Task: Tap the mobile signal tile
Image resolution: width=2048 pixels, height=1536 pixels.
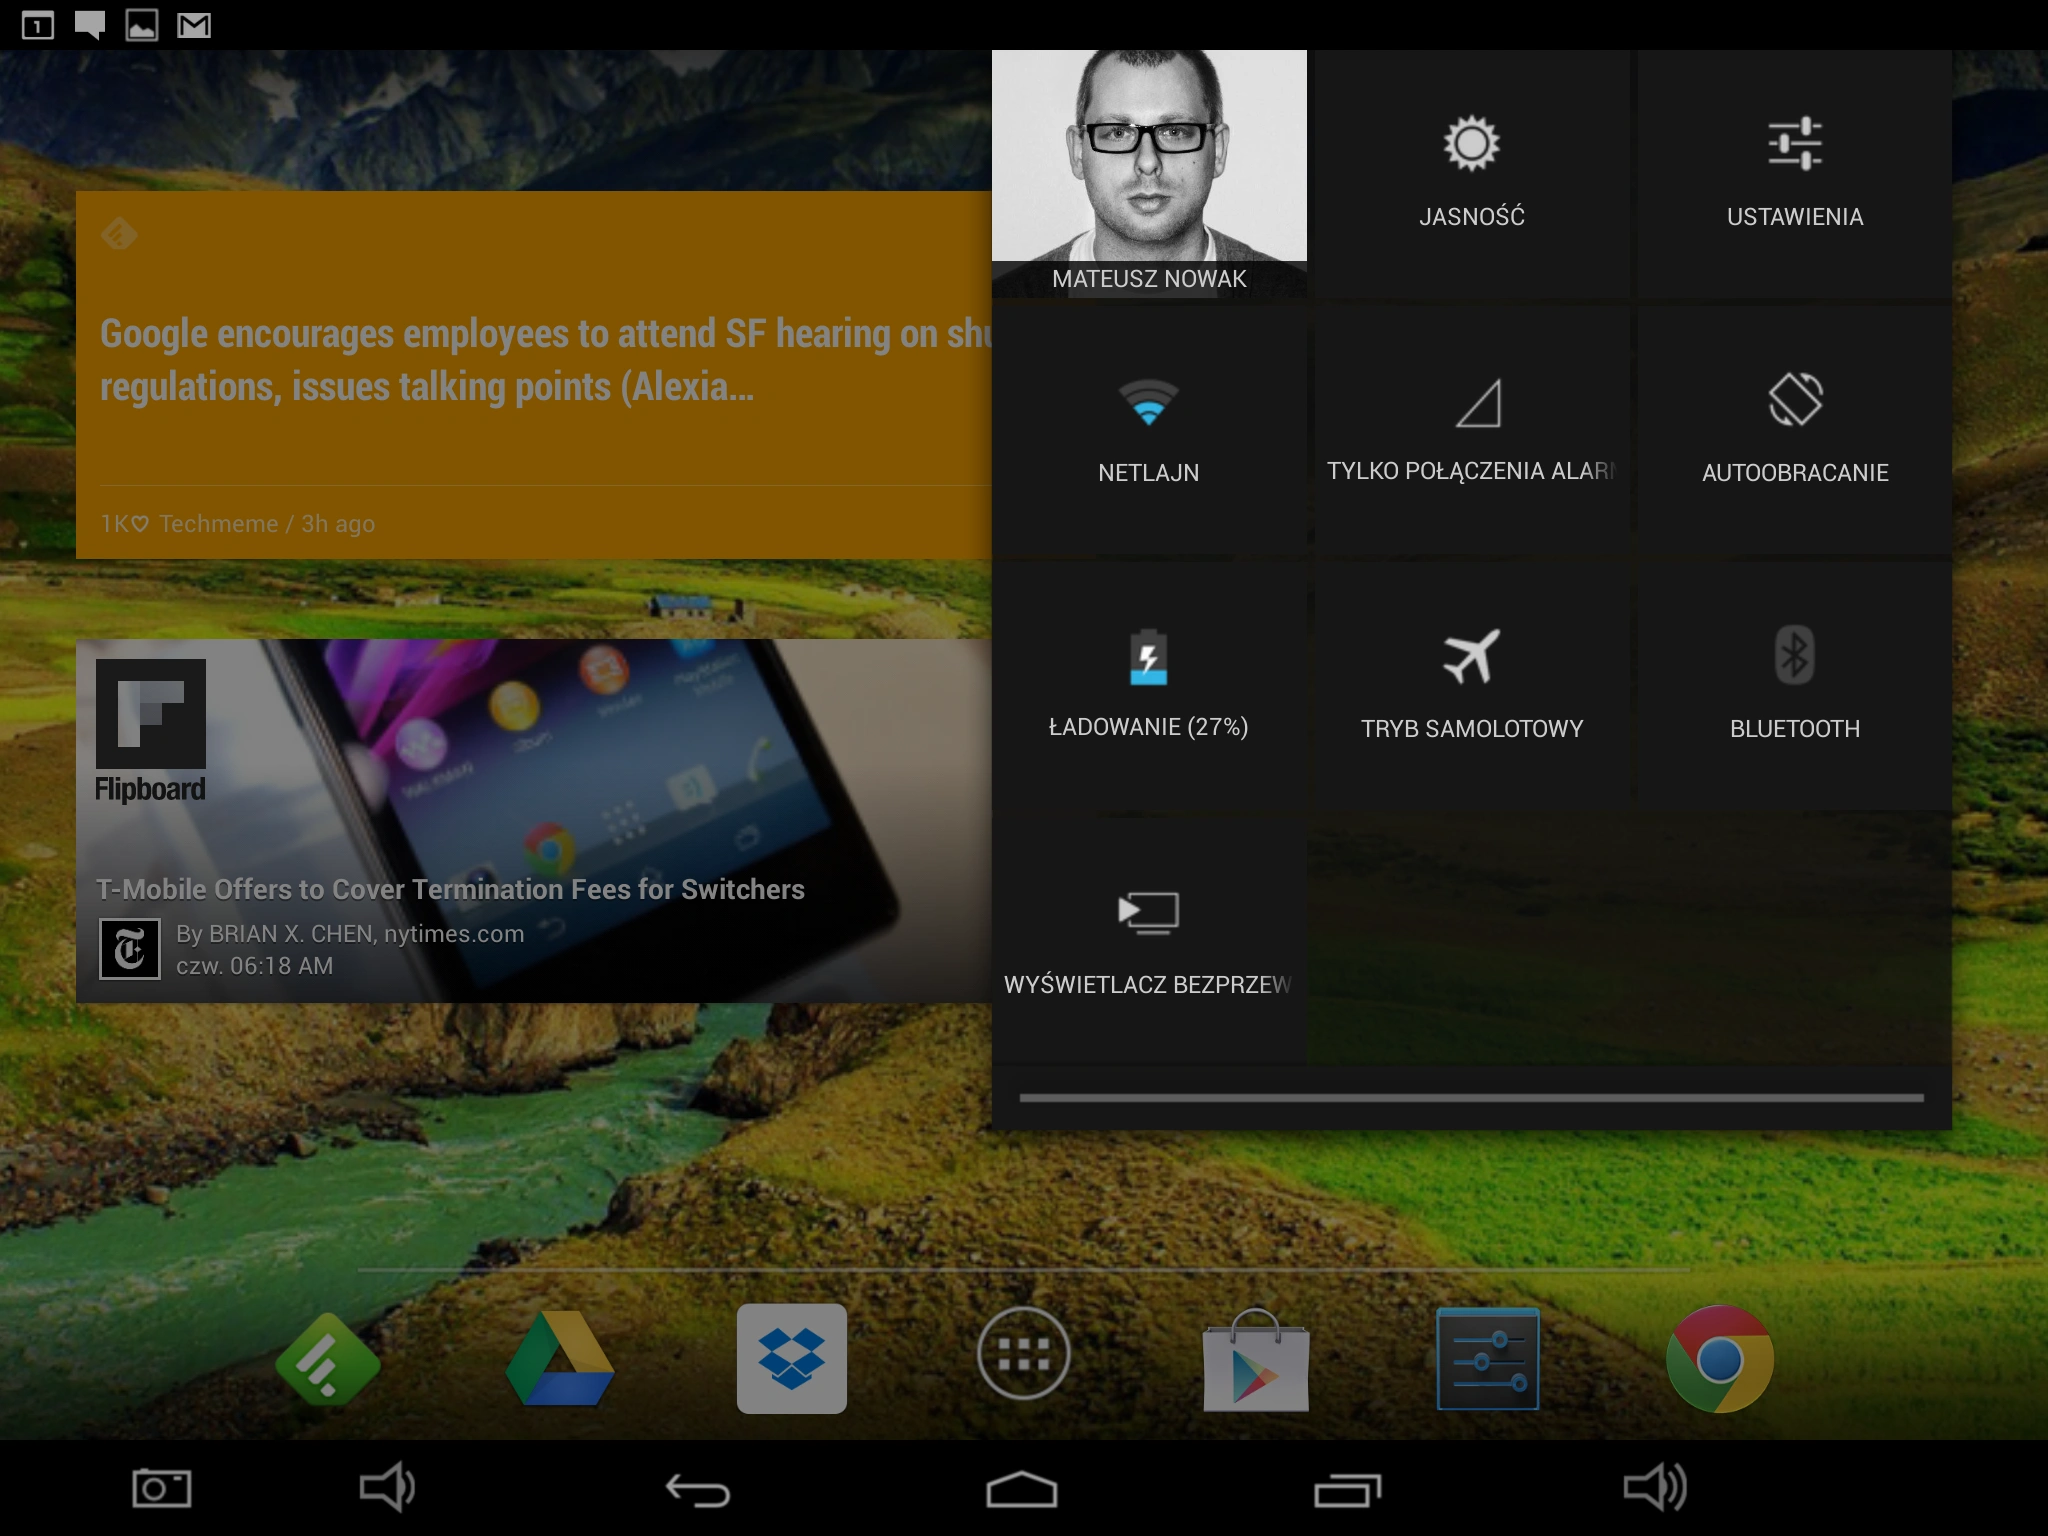Action: pos(1471,430)
